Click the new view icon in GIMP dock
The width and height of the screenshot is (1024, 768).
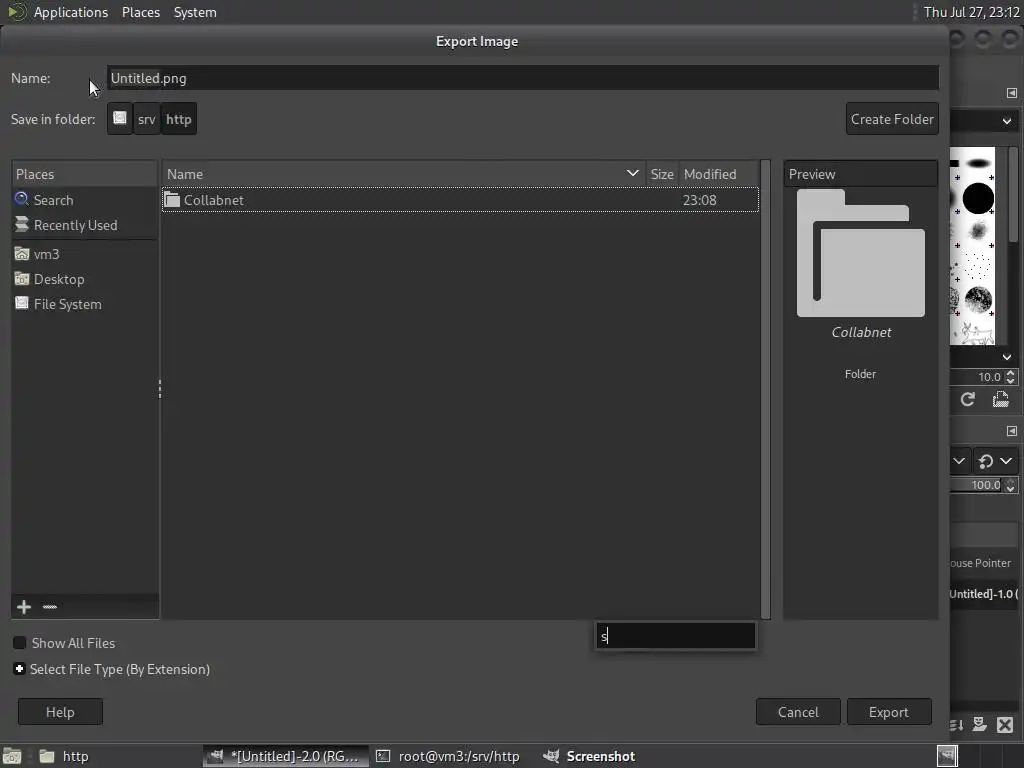(x=980, y=725)
